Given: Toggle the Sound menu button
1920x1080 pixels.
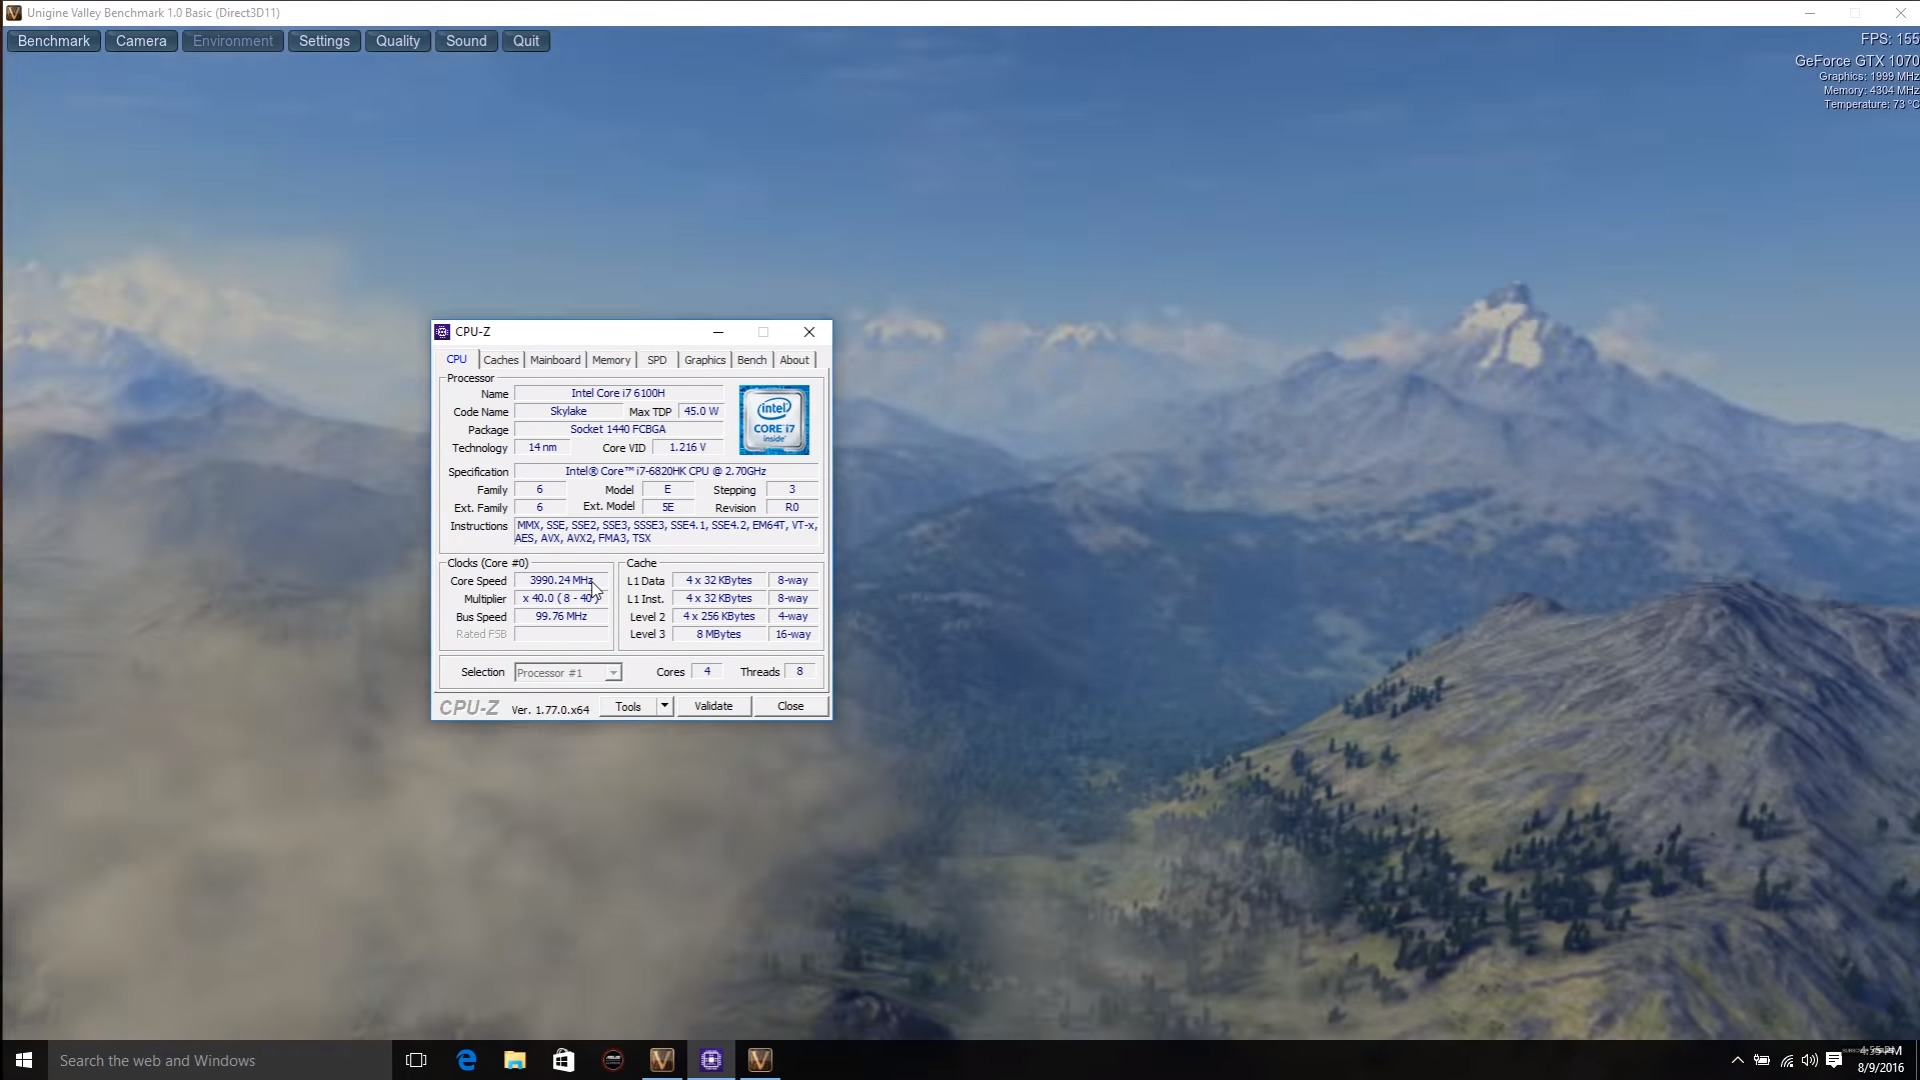Looking at the screenshot, I should click(x=466, y=41).
